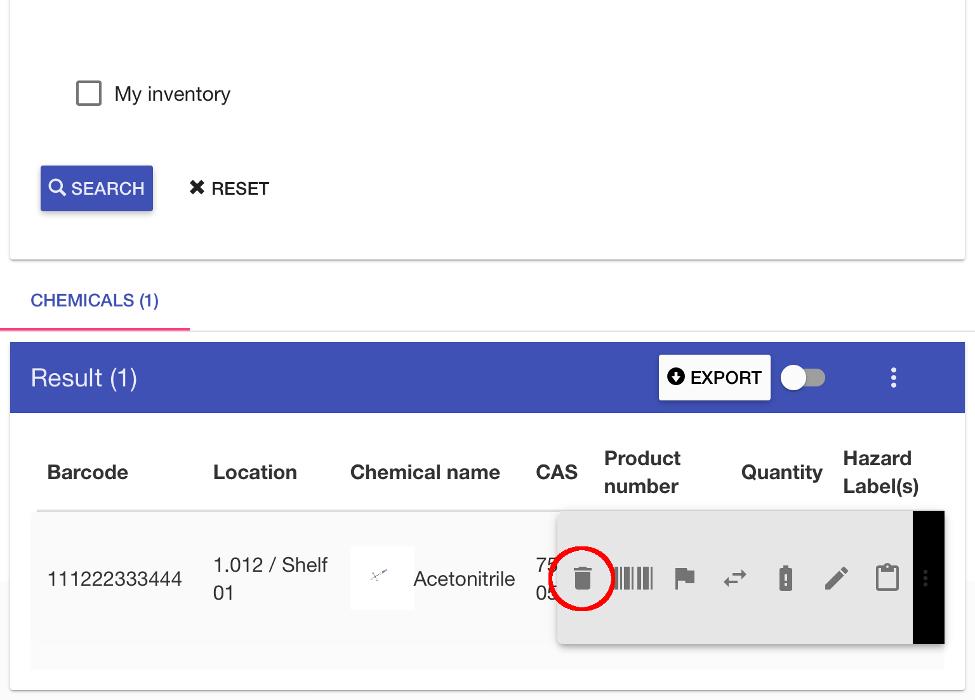
Task: Tick the My inventory checkbox
Action: (89, 93)
